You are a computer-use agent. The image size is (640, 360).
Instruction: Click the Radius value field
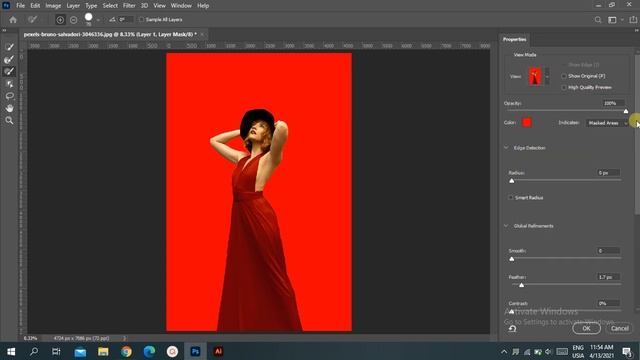(608, 173)
